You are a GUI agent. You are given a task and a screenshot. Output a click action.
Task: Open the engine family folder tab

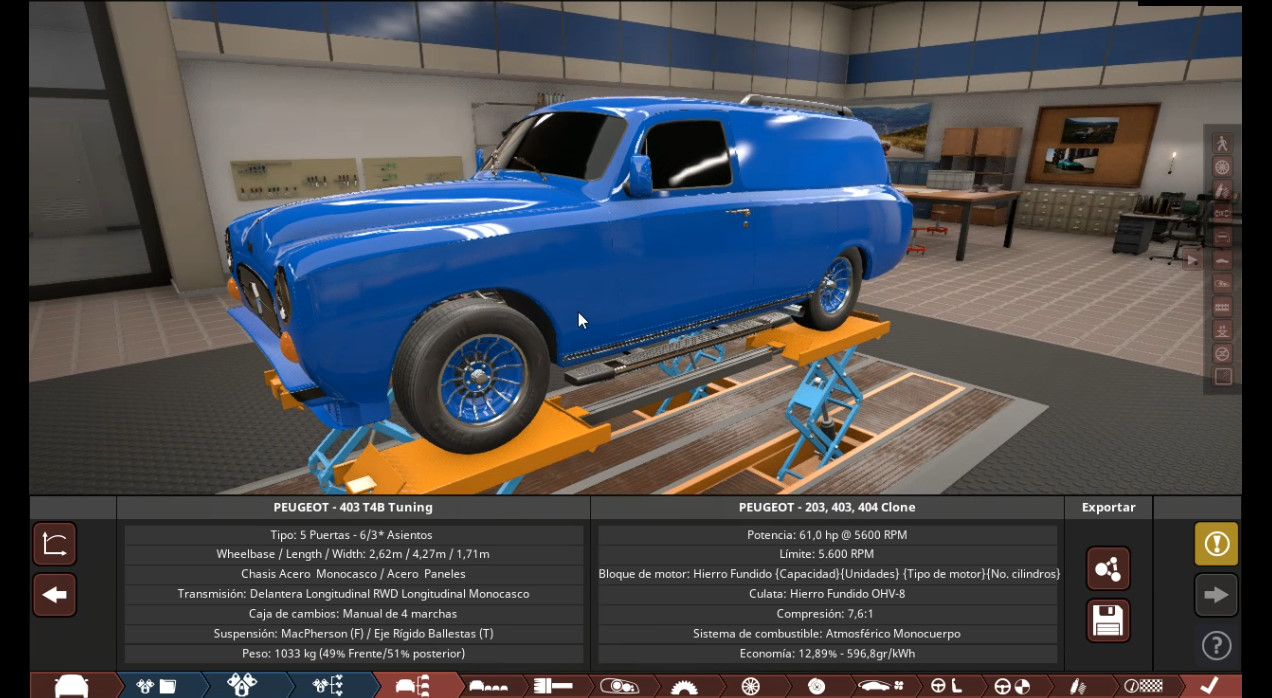click(156, 685)
